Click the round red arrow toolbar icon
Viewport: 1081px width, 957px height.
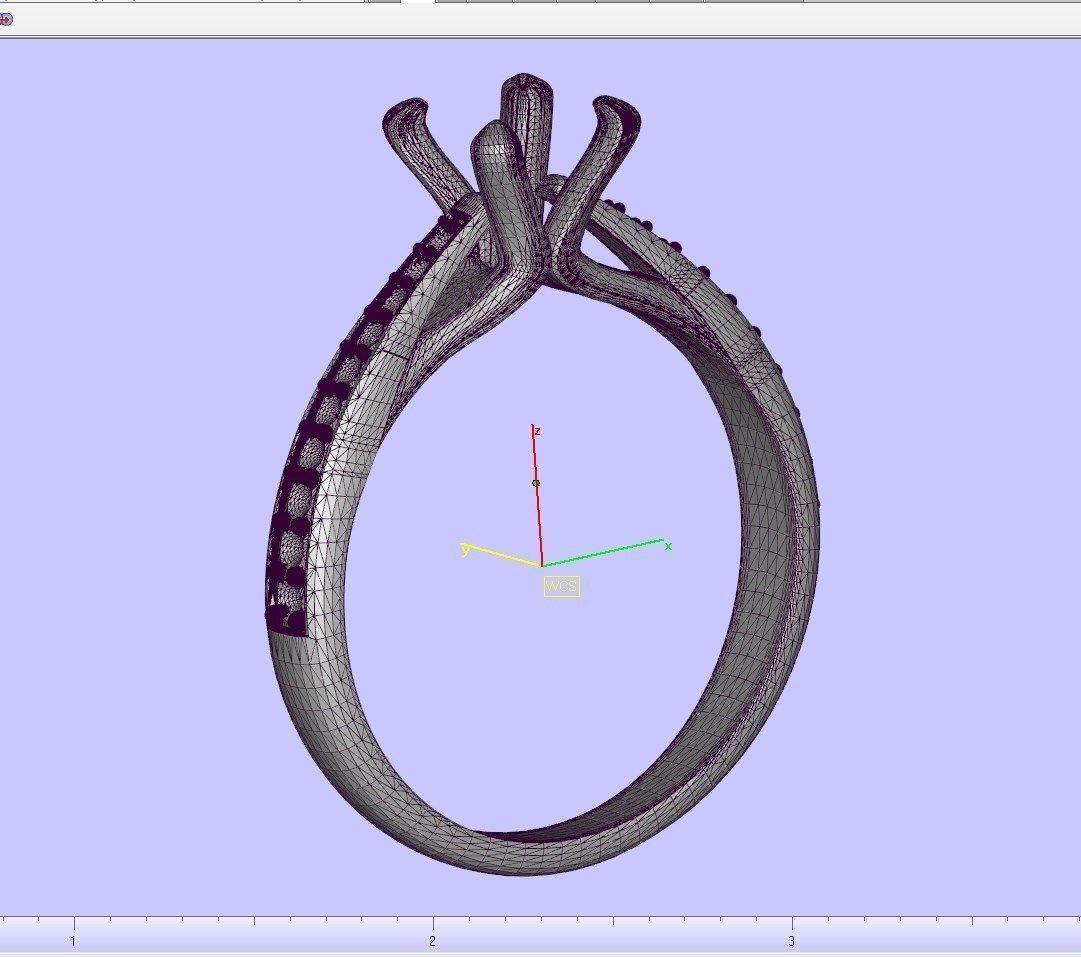(6, 20)
